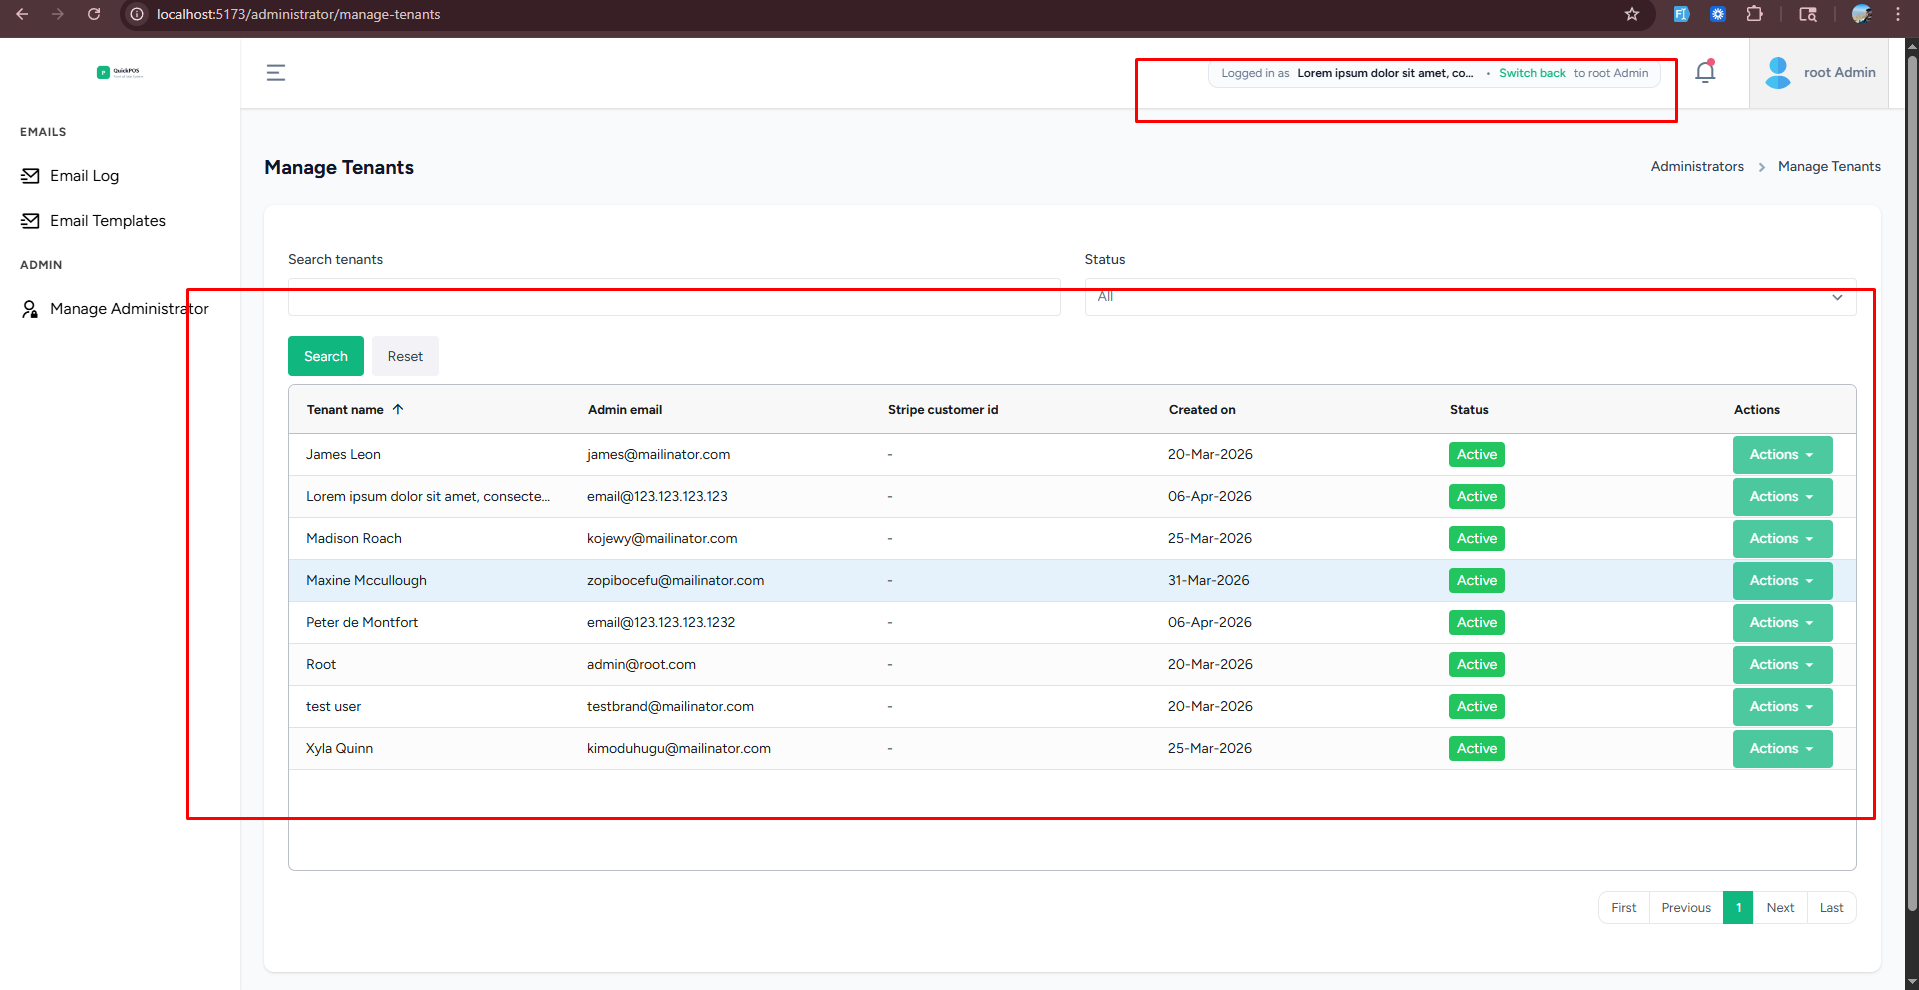Screen dimensions: 1919x990
Task: Open Email Log in sidebar
Action: tap(84, 176)
